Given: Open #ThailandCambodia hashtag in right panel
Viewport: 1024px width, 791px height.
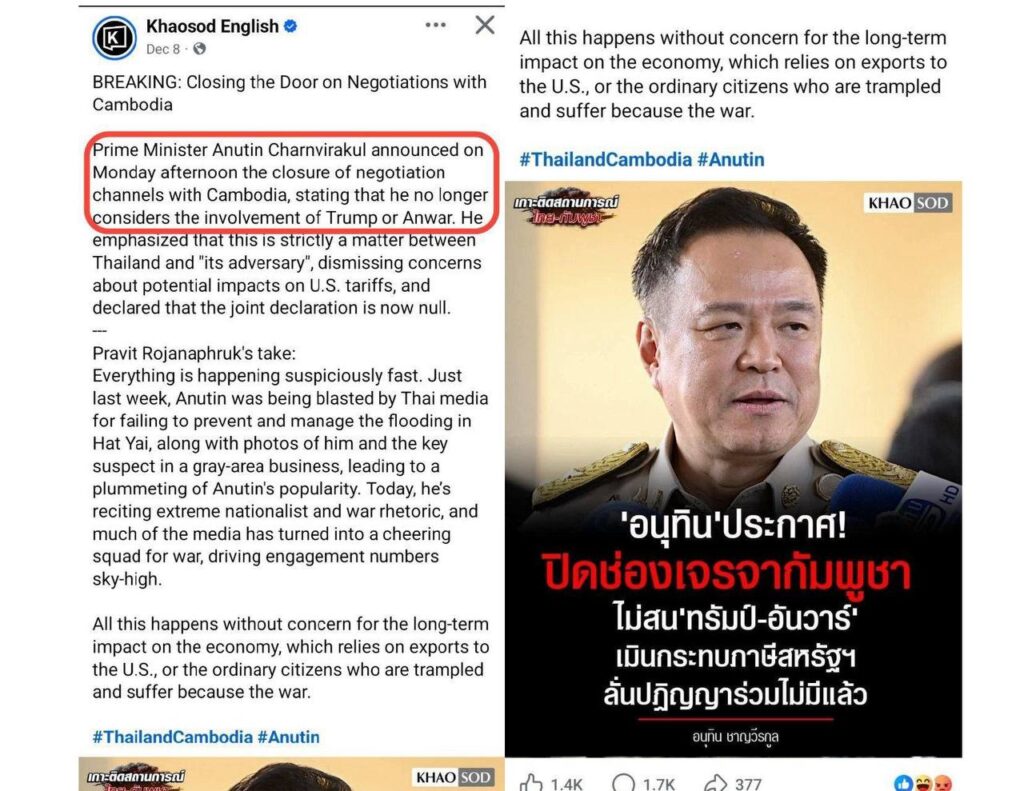Looking at the screenshot, I should coord(605,159).
